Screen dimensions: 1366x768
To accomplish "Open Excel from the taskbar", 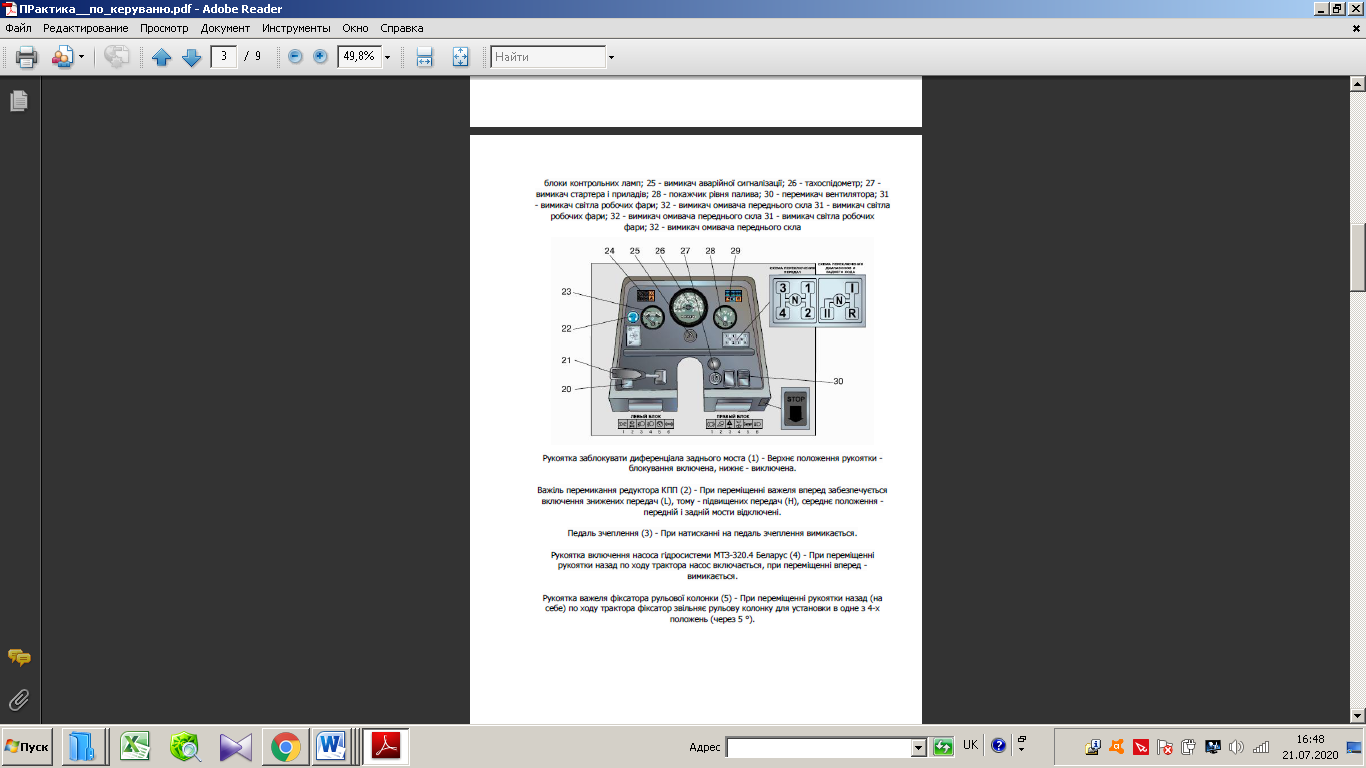I will coord(135,747).
